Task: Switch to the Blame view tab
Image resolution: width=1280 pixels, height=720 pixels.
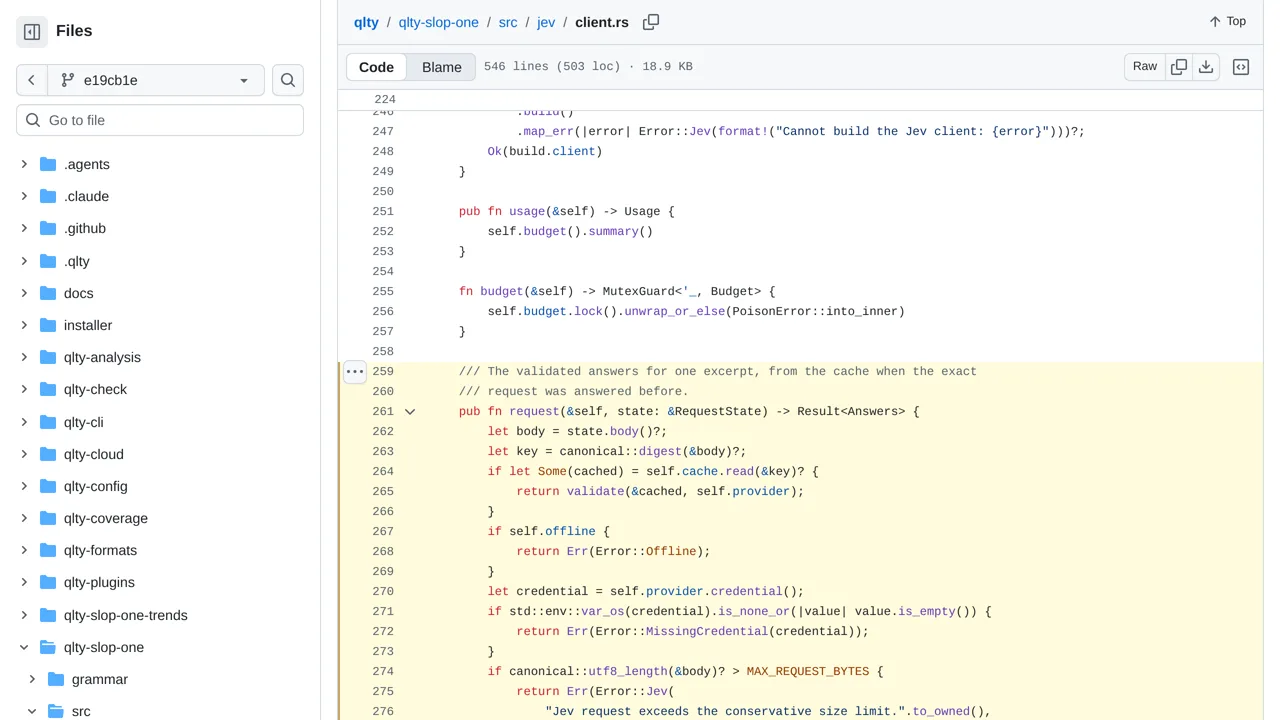Action: click(x=442, y=67)
